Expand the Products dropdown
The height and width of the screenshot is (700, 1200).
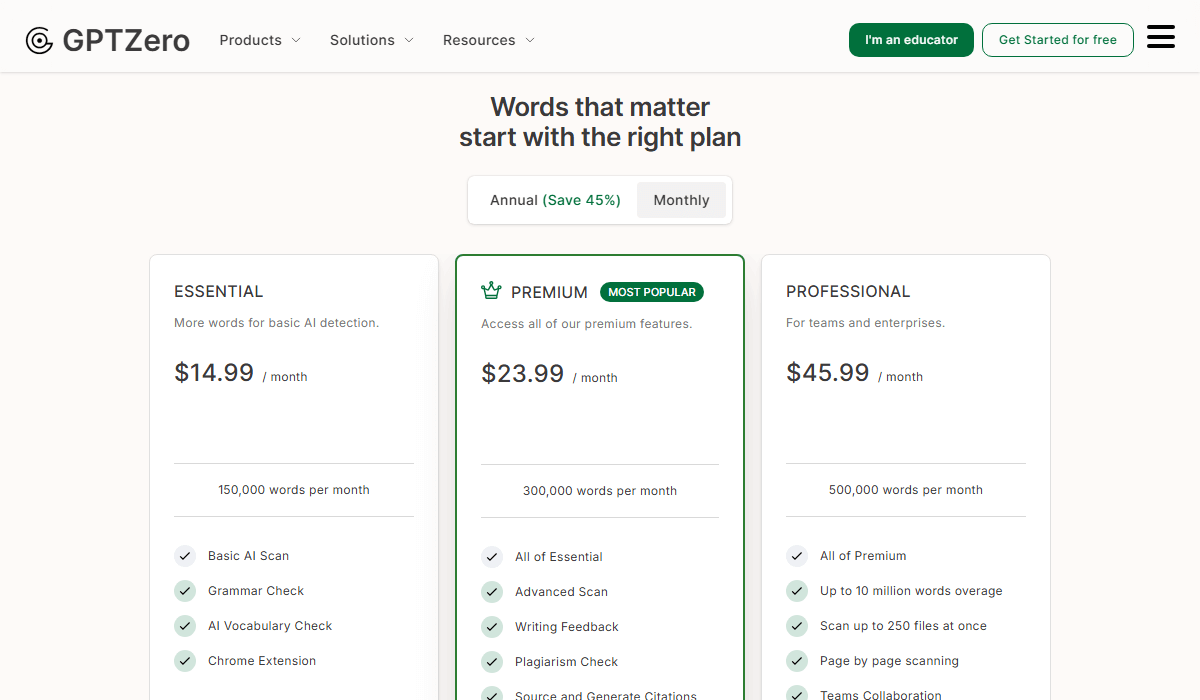[260, 40]
